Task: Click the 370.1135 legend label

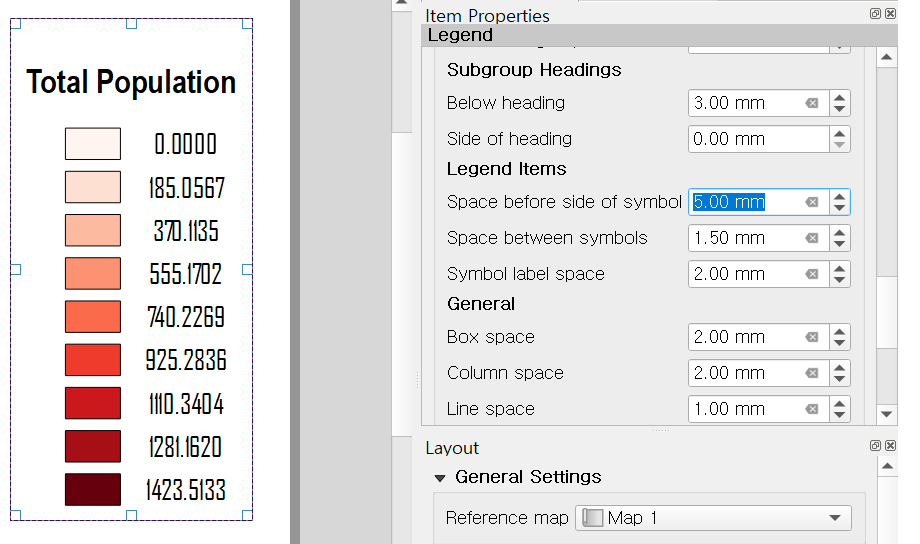Action: pyautogui.click(x=187, y=231)
